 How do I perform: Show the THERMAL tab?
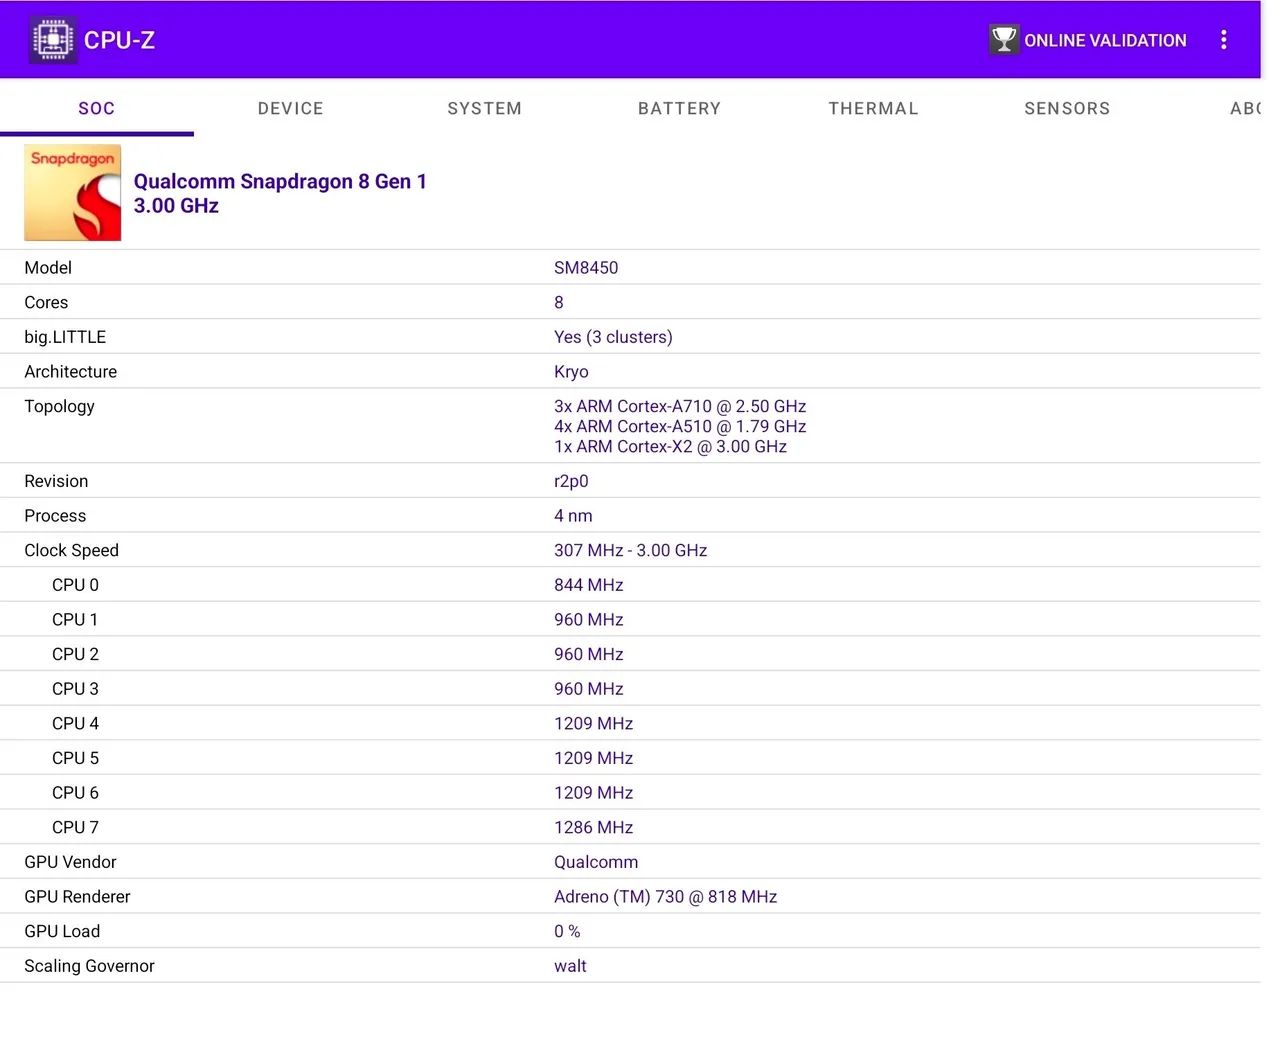874,108
